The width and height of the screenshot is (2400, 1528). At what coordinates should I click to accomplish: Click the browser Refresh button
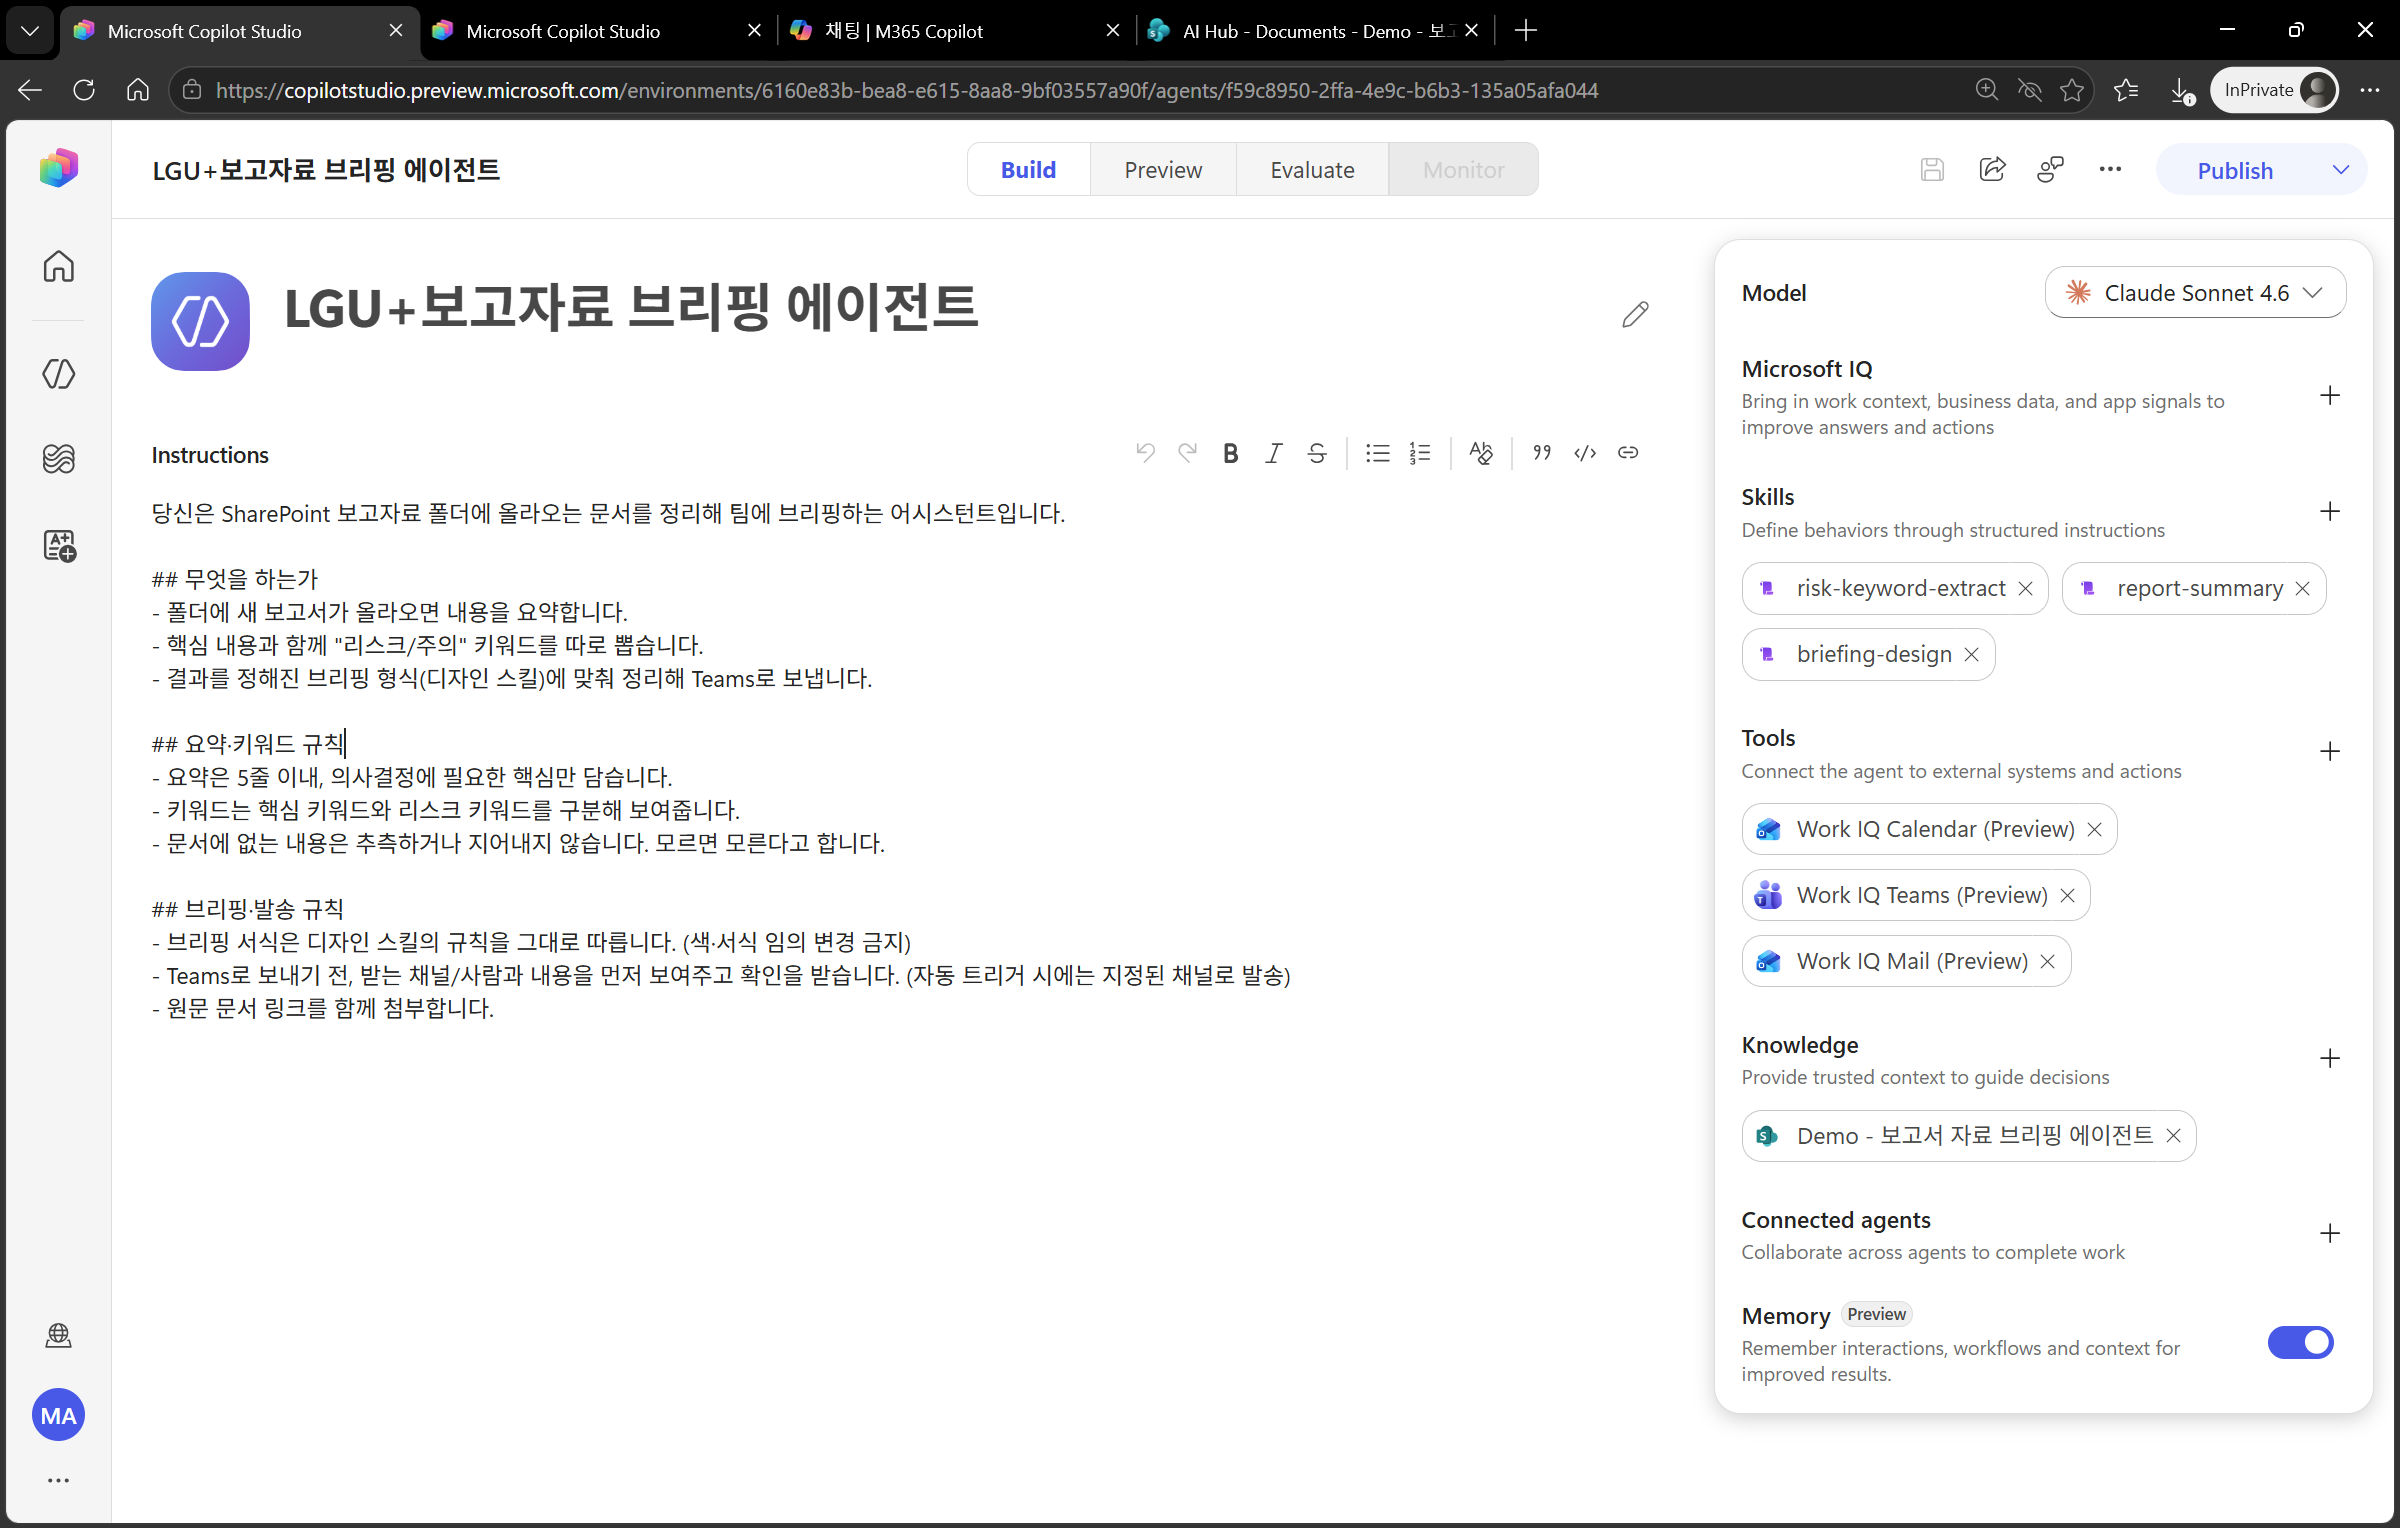pyautogui.click(x=84, y=90)
